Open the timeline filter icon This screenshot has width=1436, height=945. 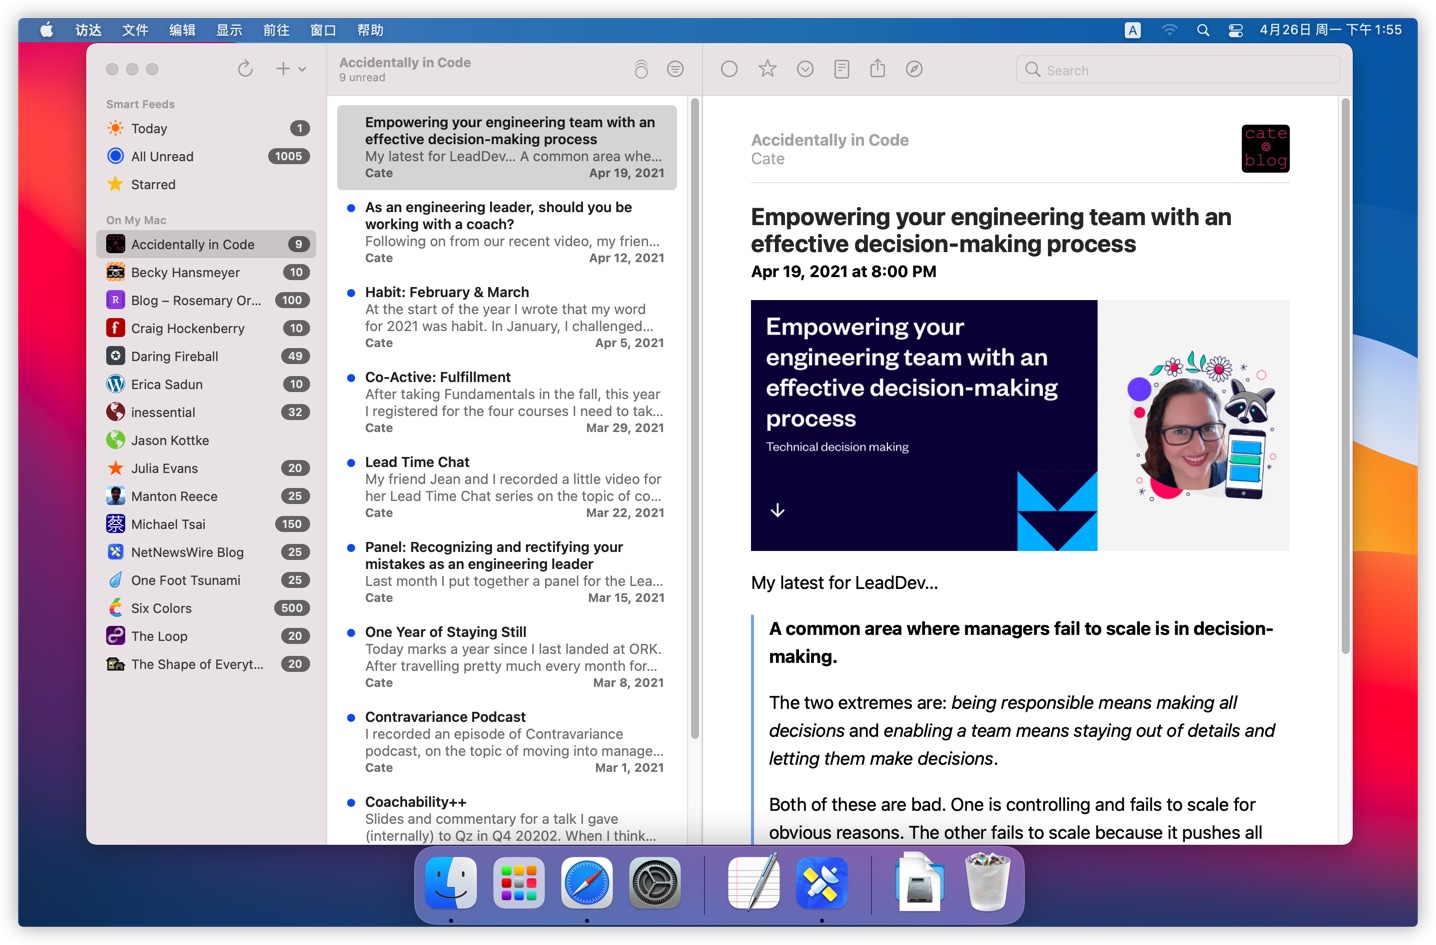pos(676,69)
